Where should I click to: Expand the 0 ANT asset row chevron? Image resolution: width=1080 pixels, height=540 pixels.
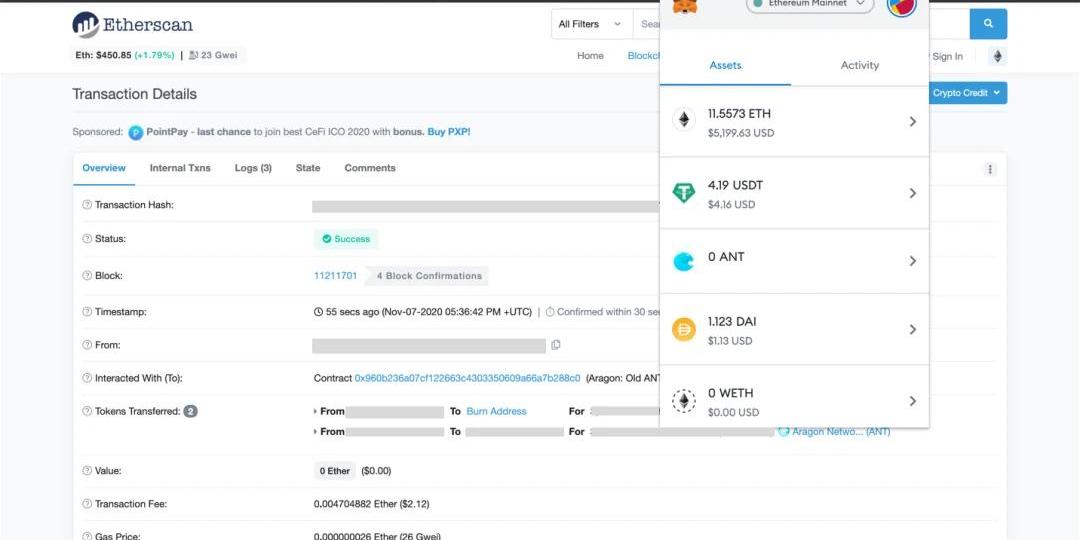click(913, 261)
